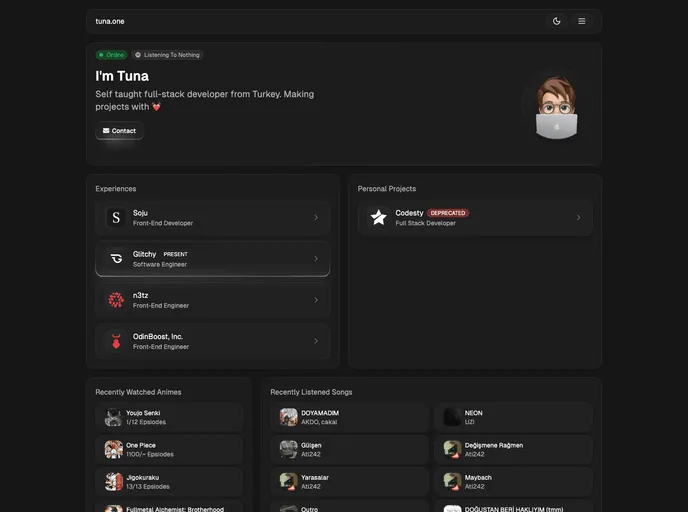Click the tuna.one site logo

click(110, 21)
